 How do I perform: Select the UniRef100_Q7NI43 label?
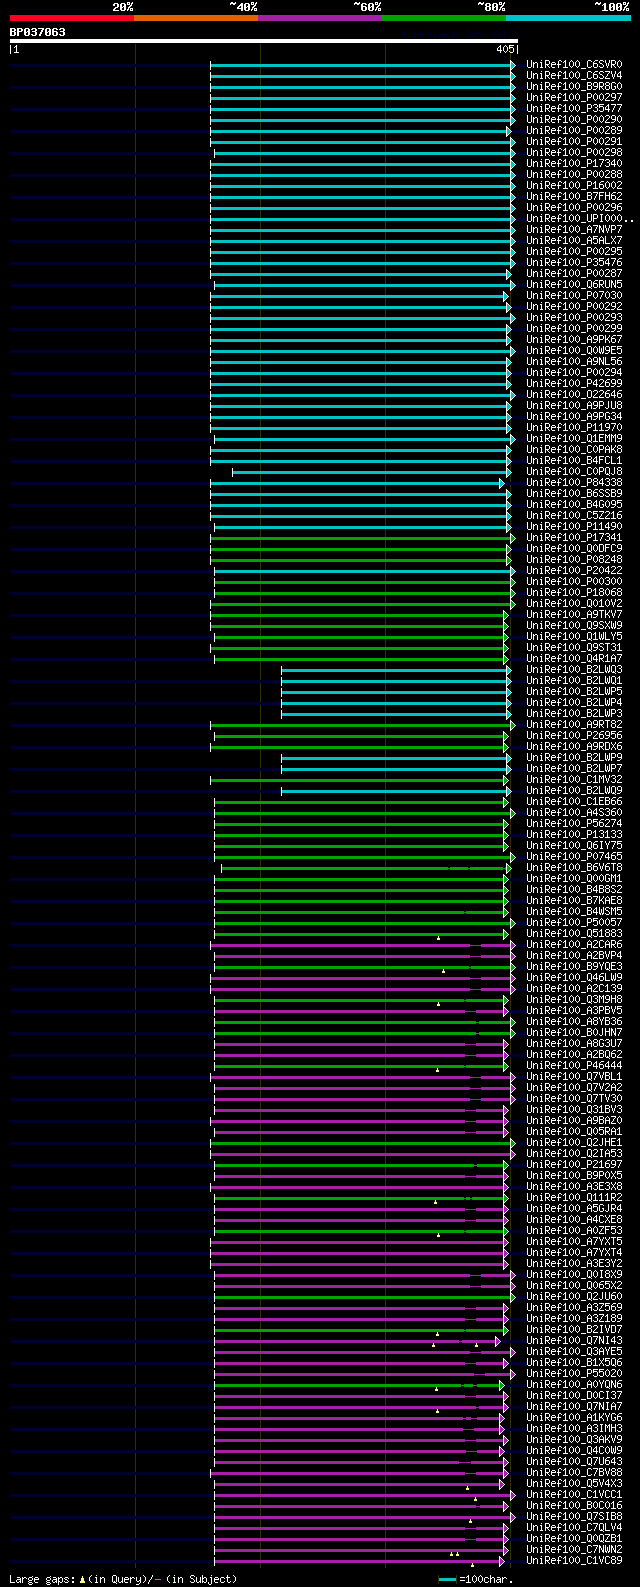[574, 1340]
